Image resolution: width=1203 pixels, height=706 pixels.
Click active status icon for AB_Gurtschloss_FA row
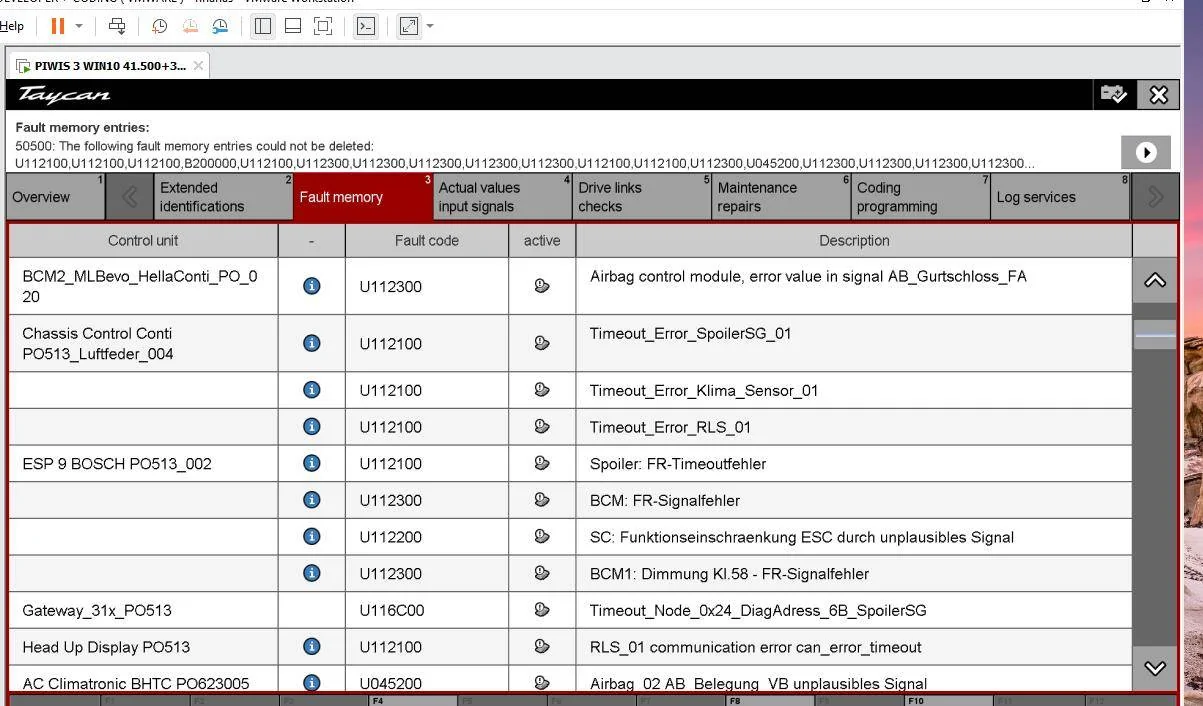coord(542,286)
